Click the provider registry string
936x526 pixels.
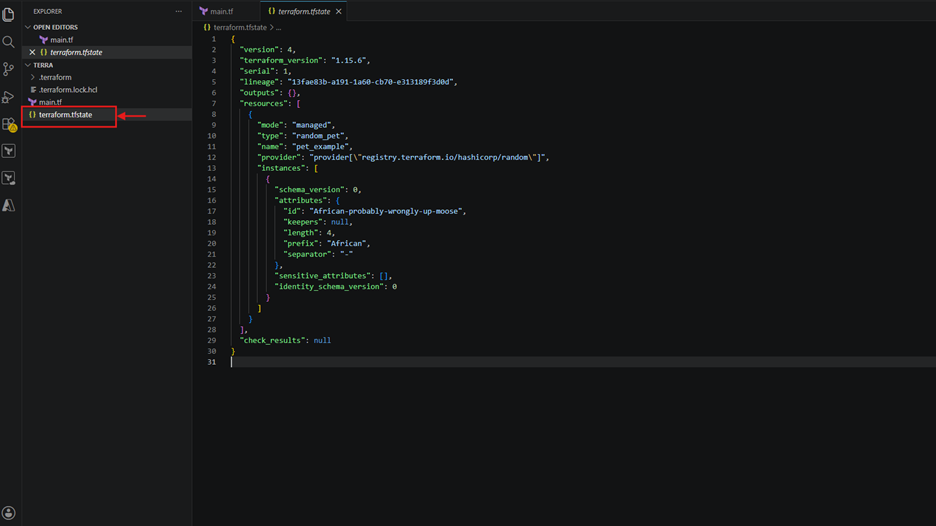click(427, 158)
